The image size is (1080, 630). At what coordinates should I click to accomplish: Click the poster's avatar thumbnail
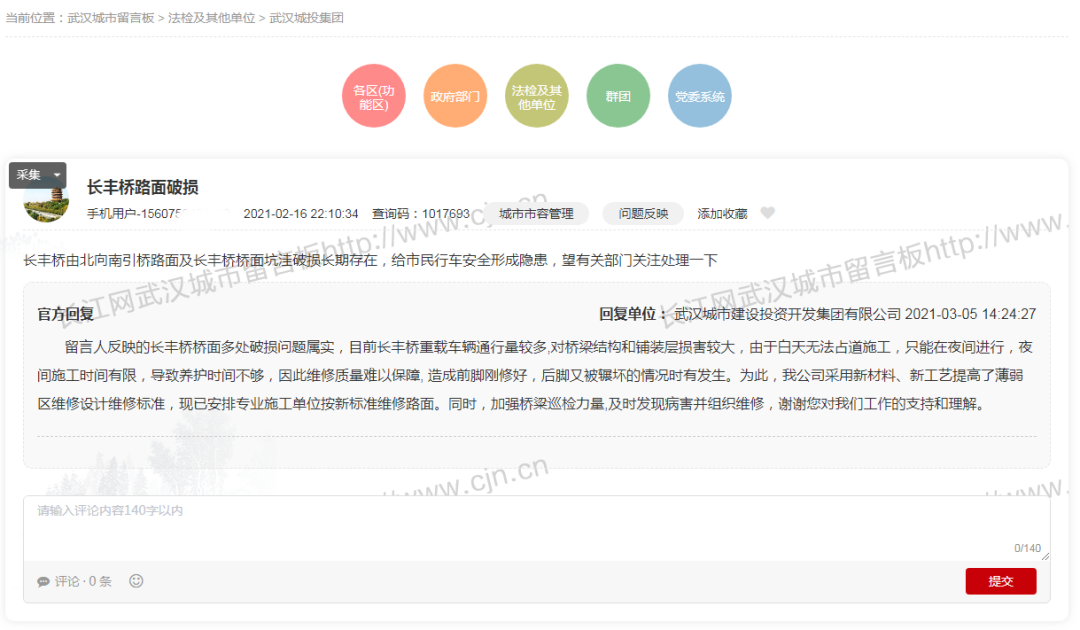click(x=46, y=204)
